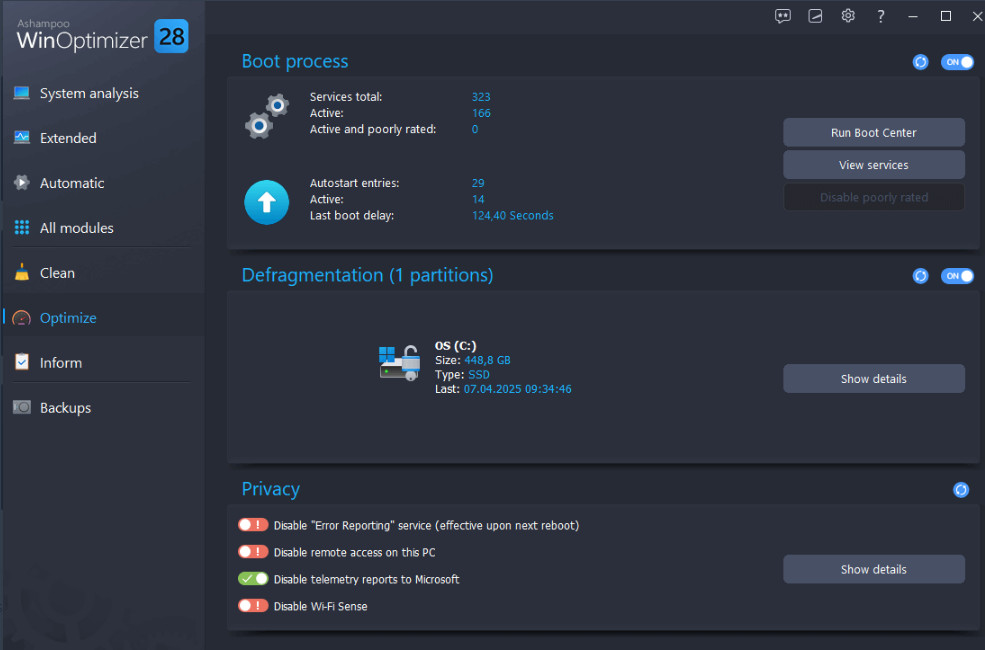Screen dimensions: 985x650
Task: Click the autostart up-arrow icon
Action: coord(266,202)
